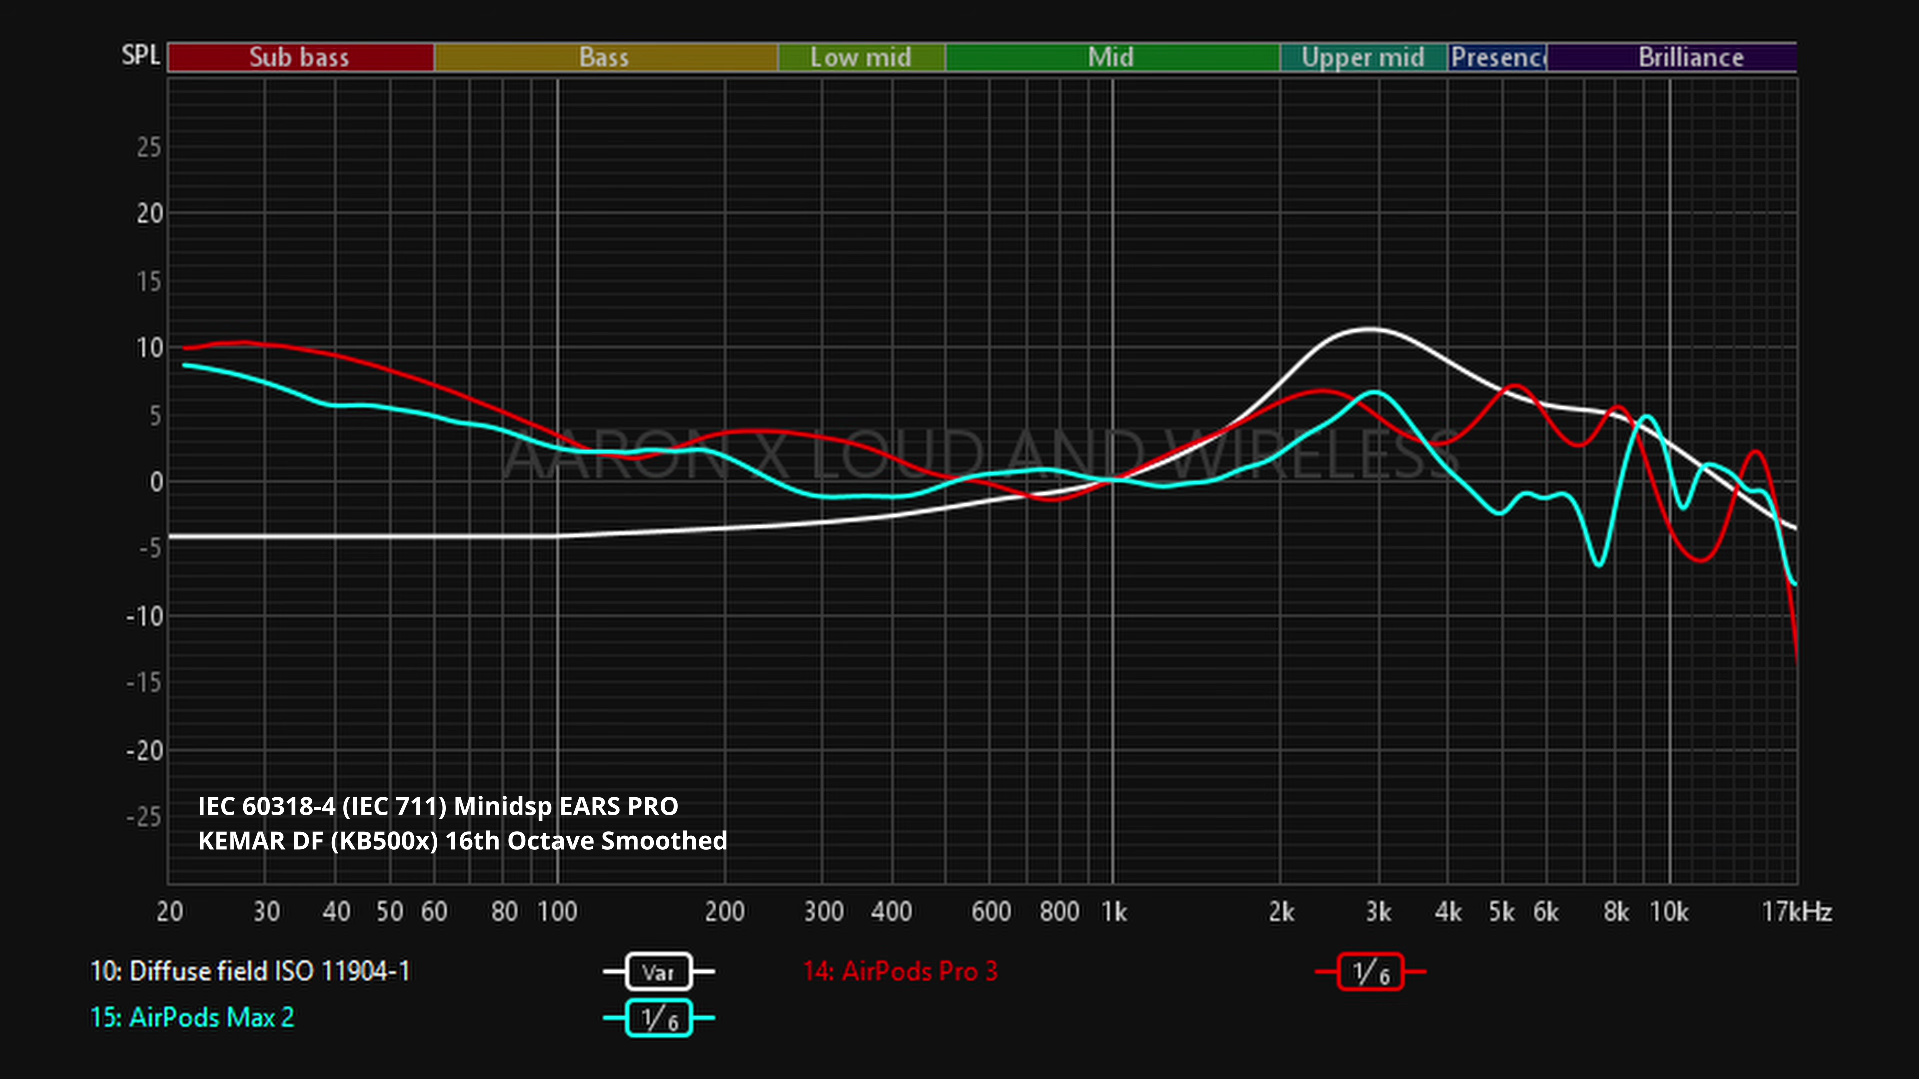1919x1079 pixels.
Task: Select the '14: AirPods Pro 3' legend entry
Action: pyautogui.click(x=900, y=971)
